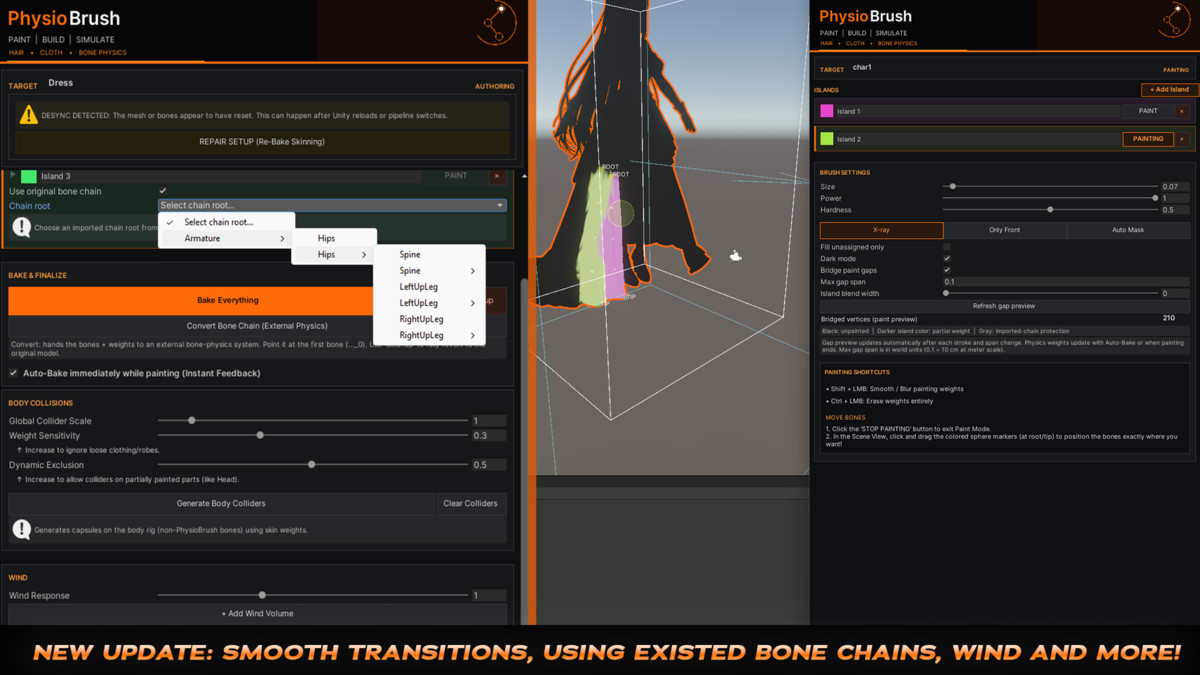
Task: Click the brush Hardness slider handle
Action: tap(1050, 210)
